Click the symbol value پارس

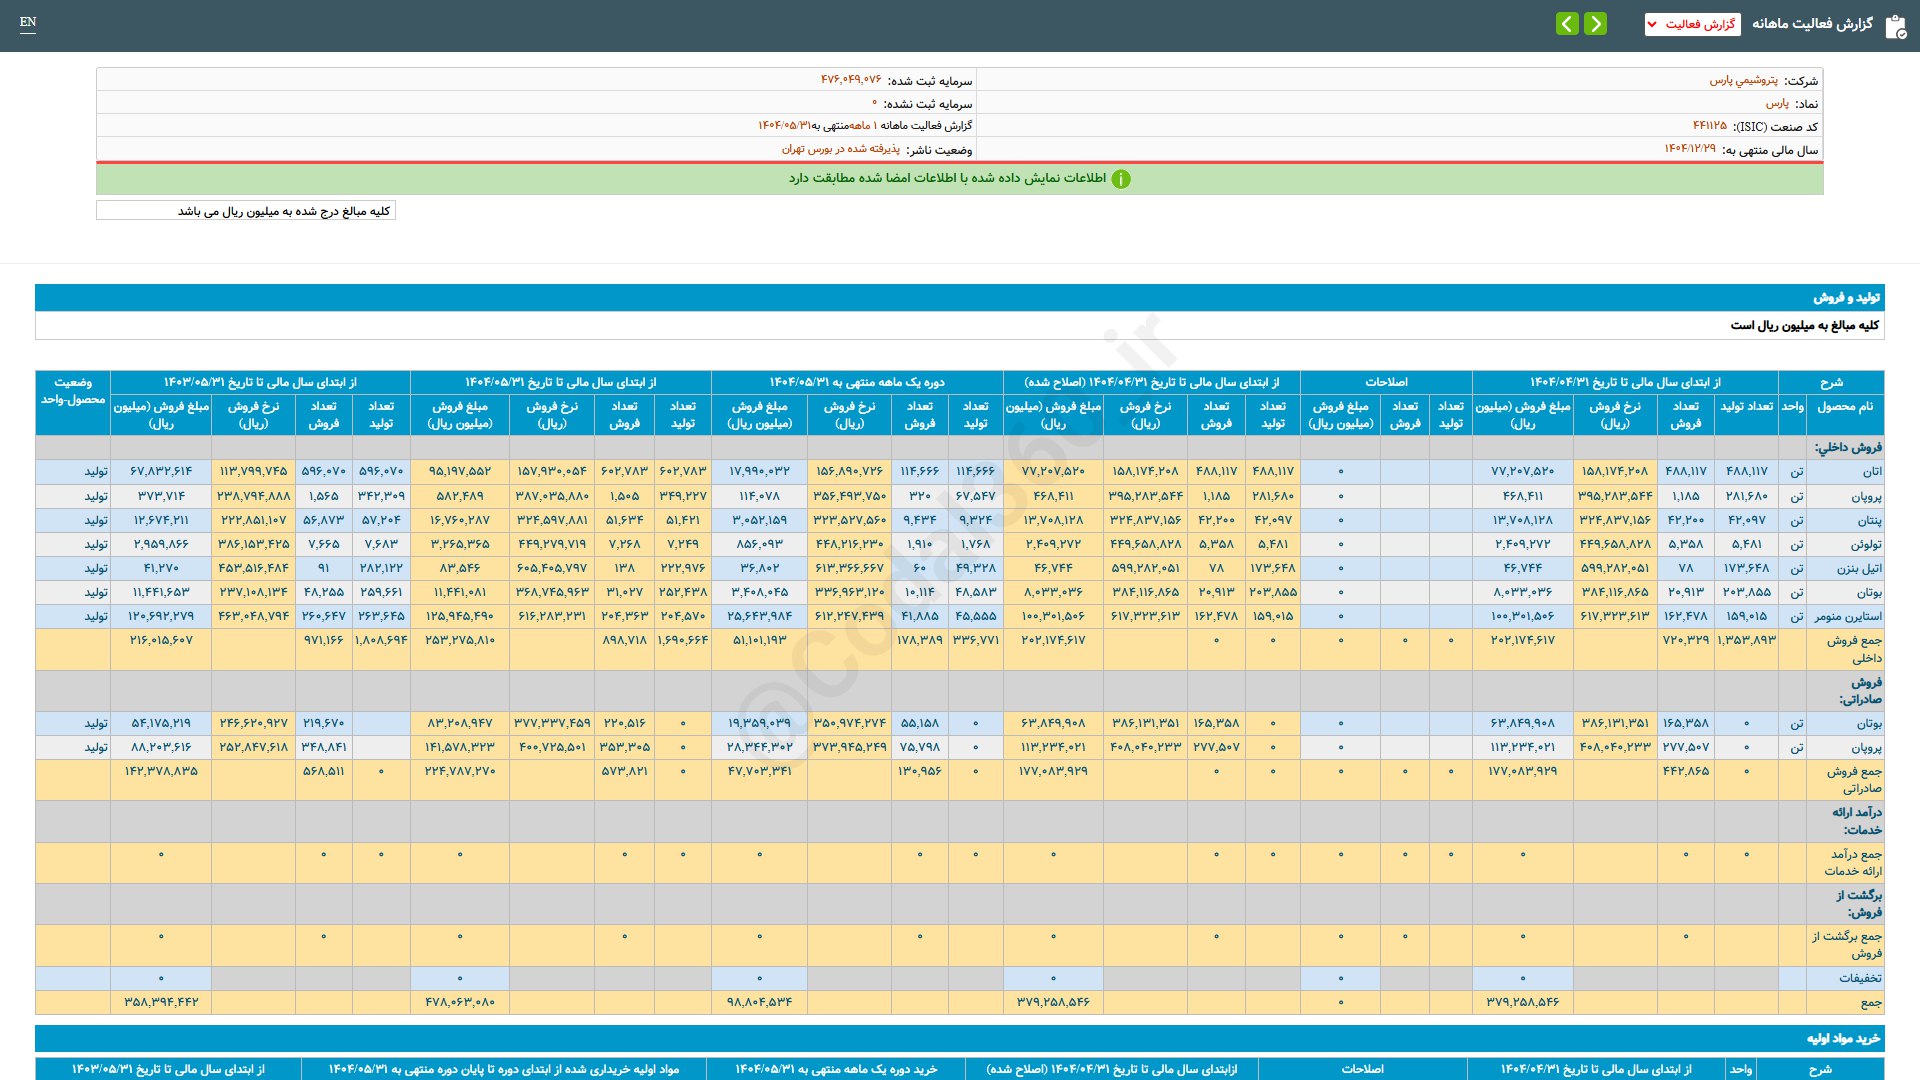pyautogui.click(x=1777, y=103)
